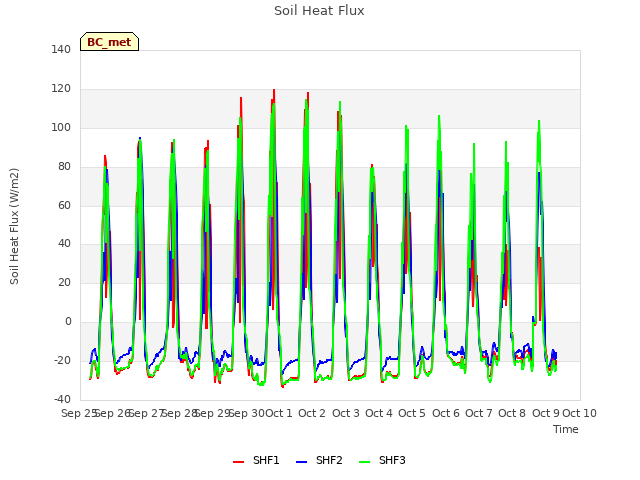640x480 pixels.
Task: Toggle SHF2 series in legend
Action: tap(319, 460)
